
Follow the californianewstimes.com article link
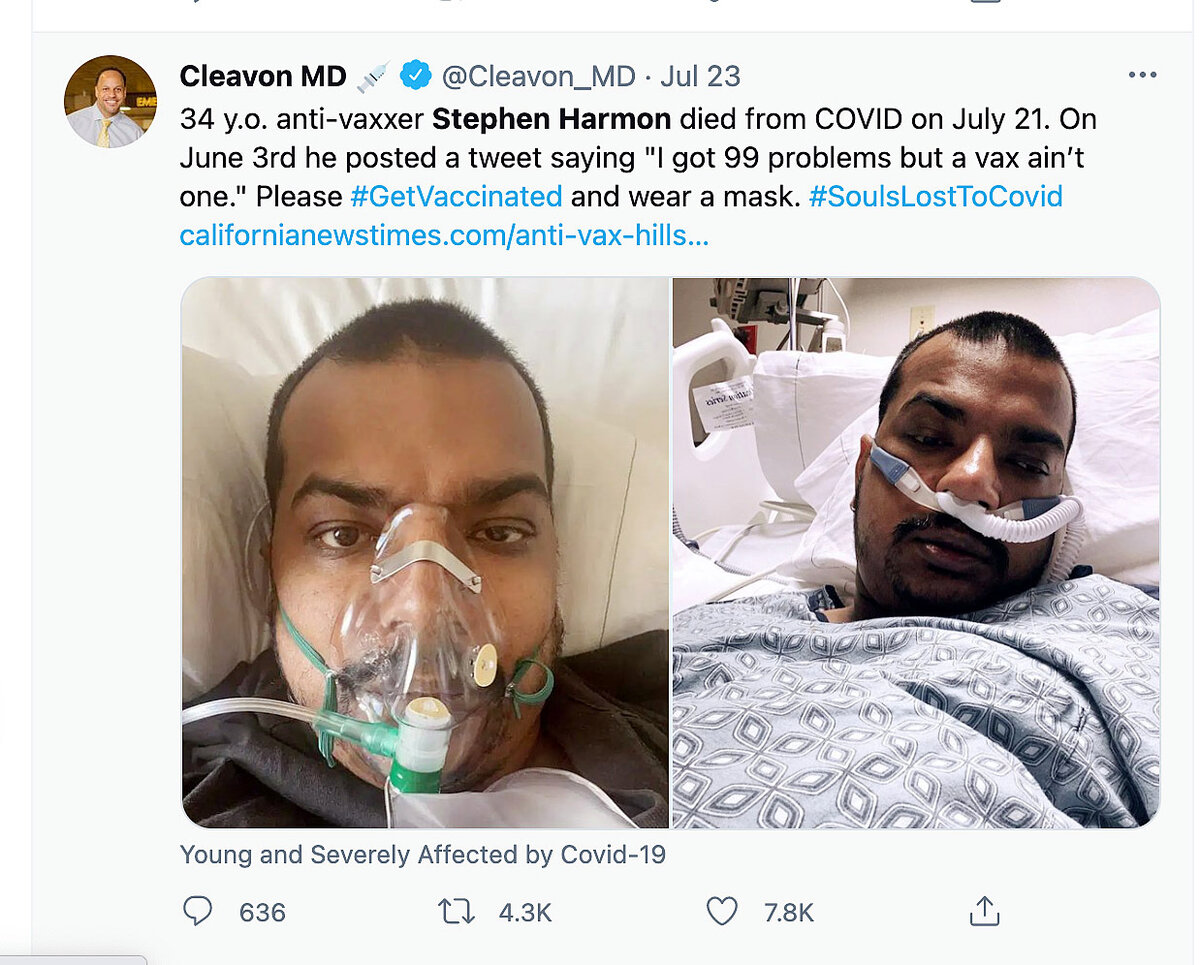tap(444, 235)
